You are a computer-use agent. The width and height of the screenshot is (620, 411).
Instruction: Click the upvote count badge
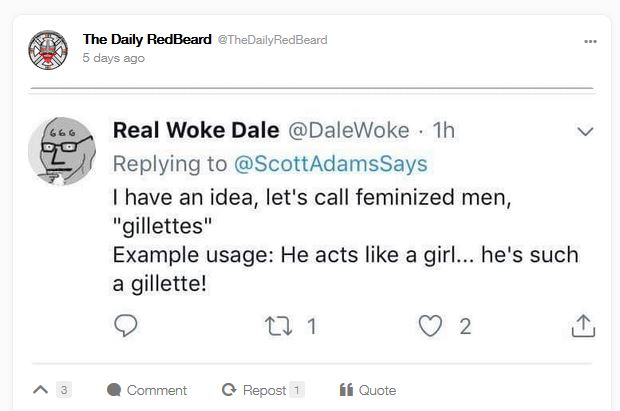click(64, 390)
